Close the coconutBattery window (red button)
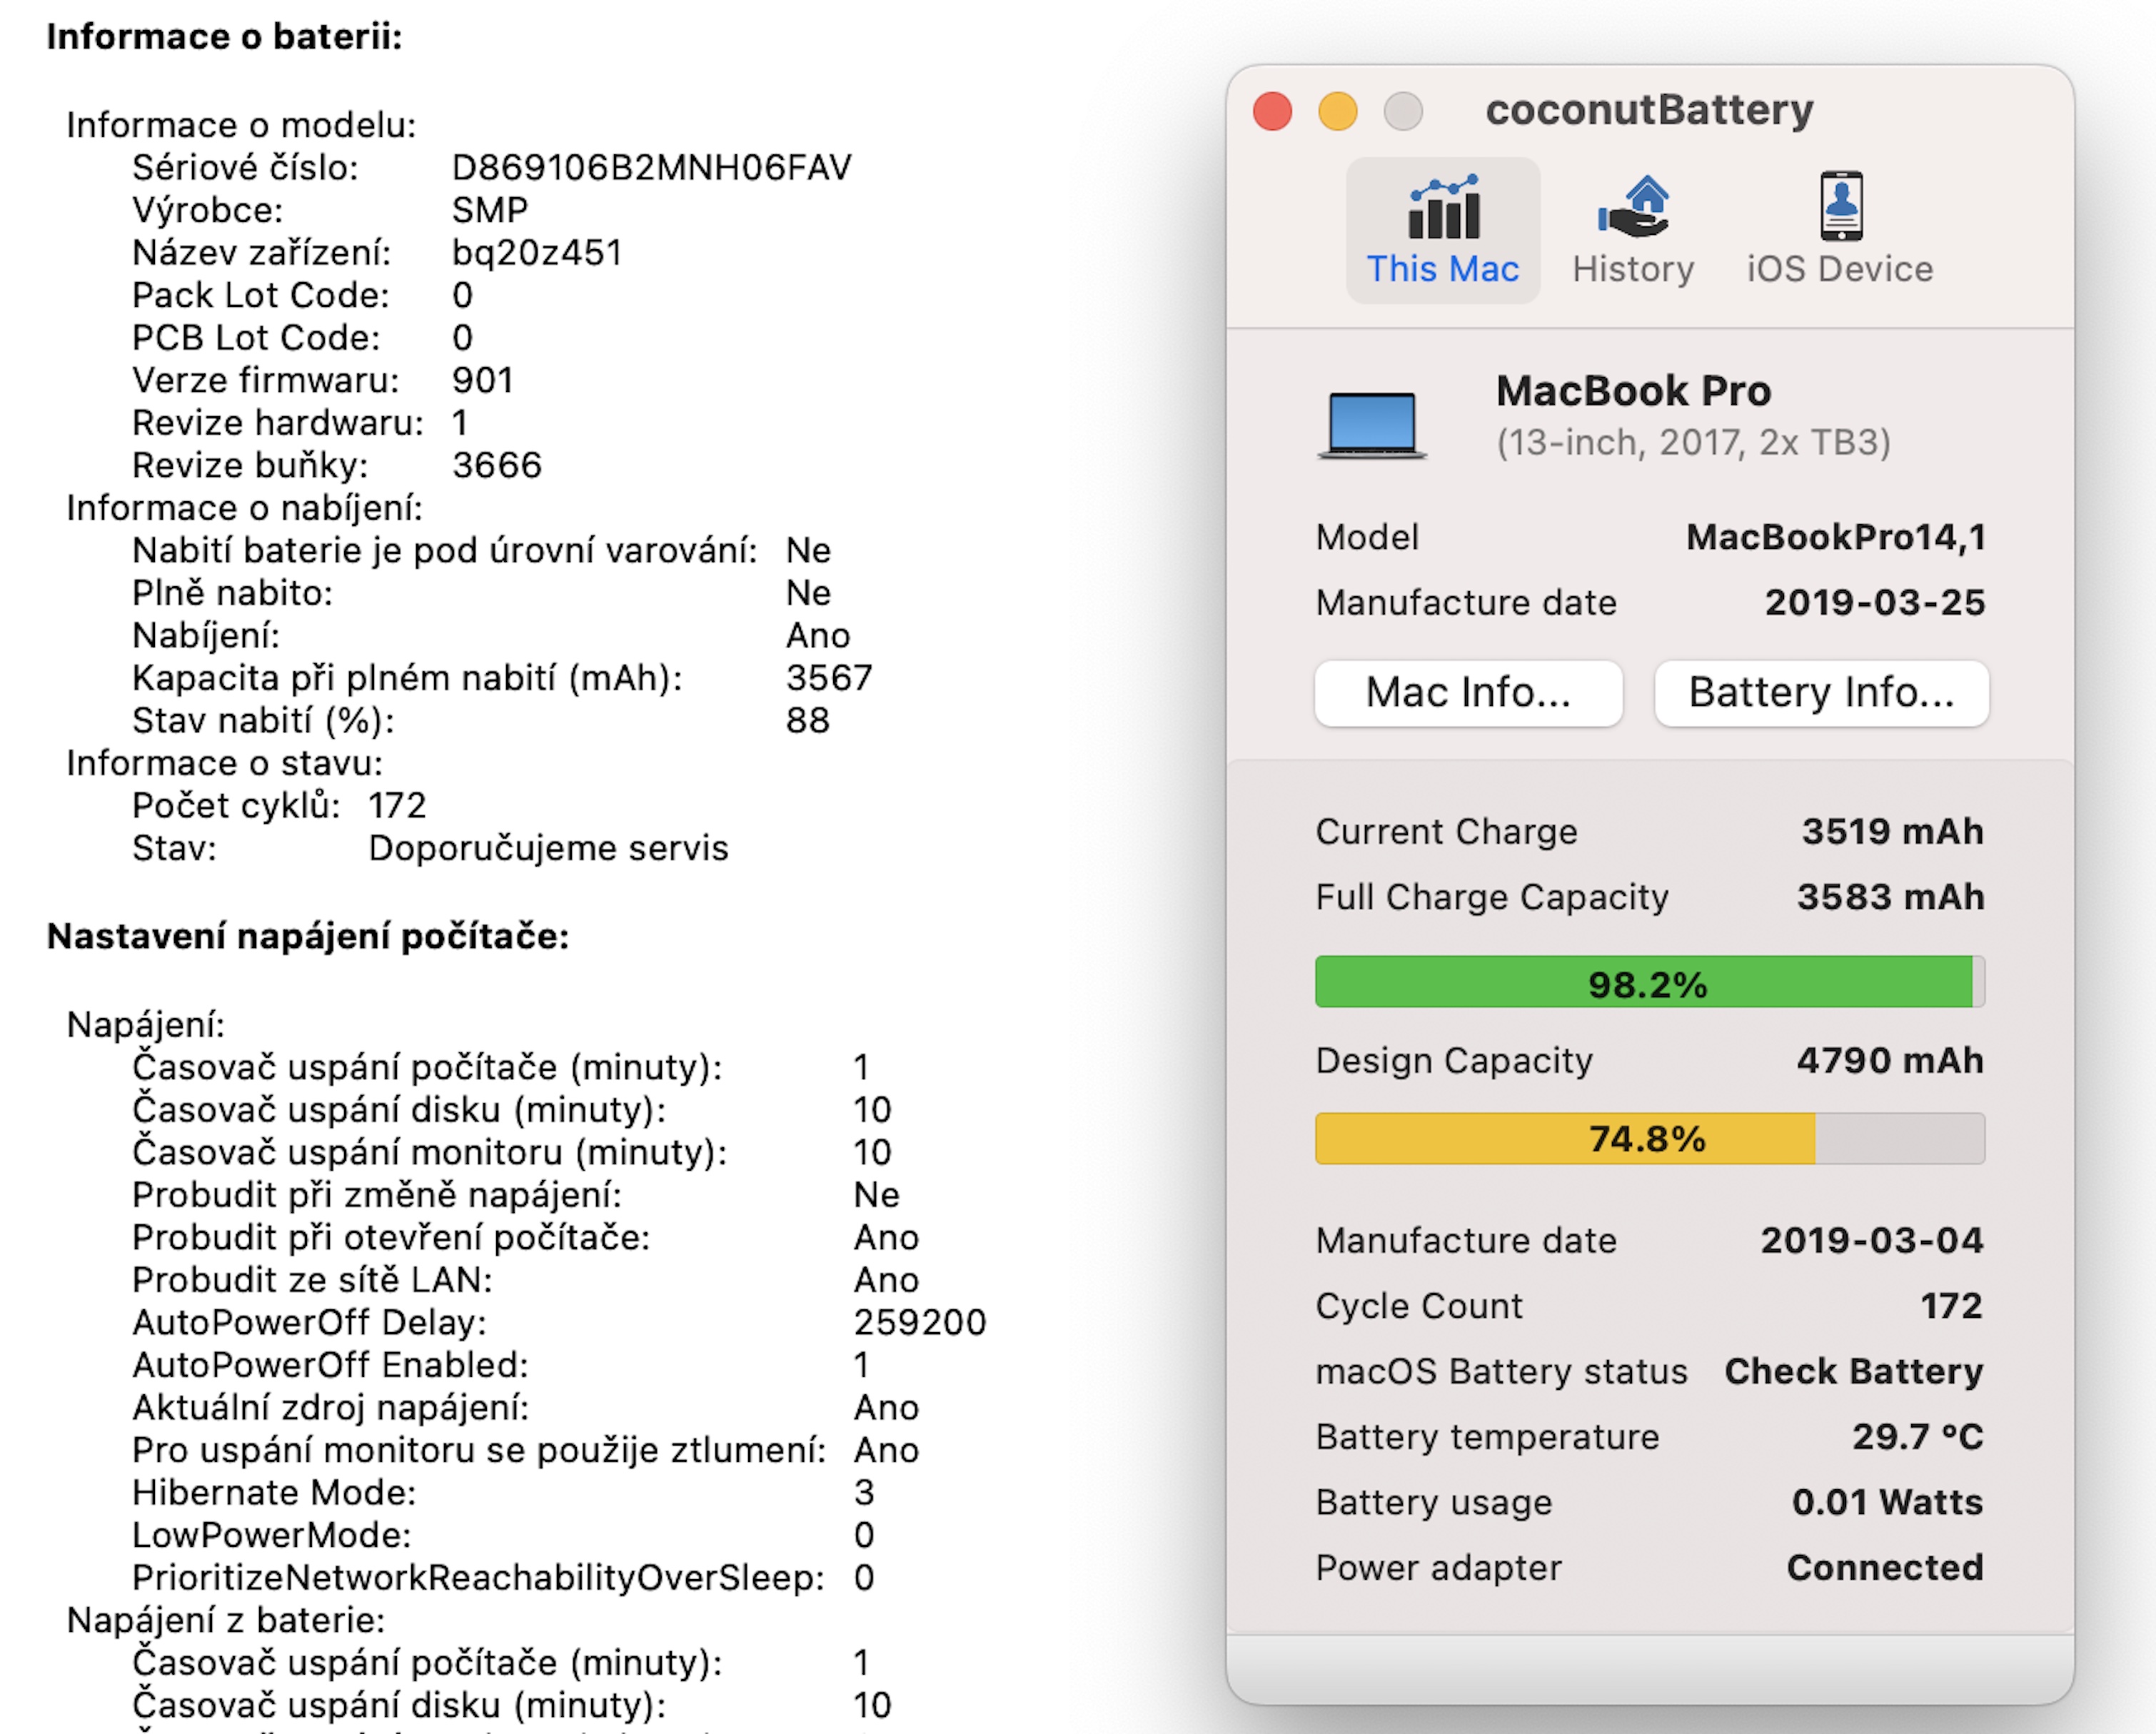 (1272, 111)
